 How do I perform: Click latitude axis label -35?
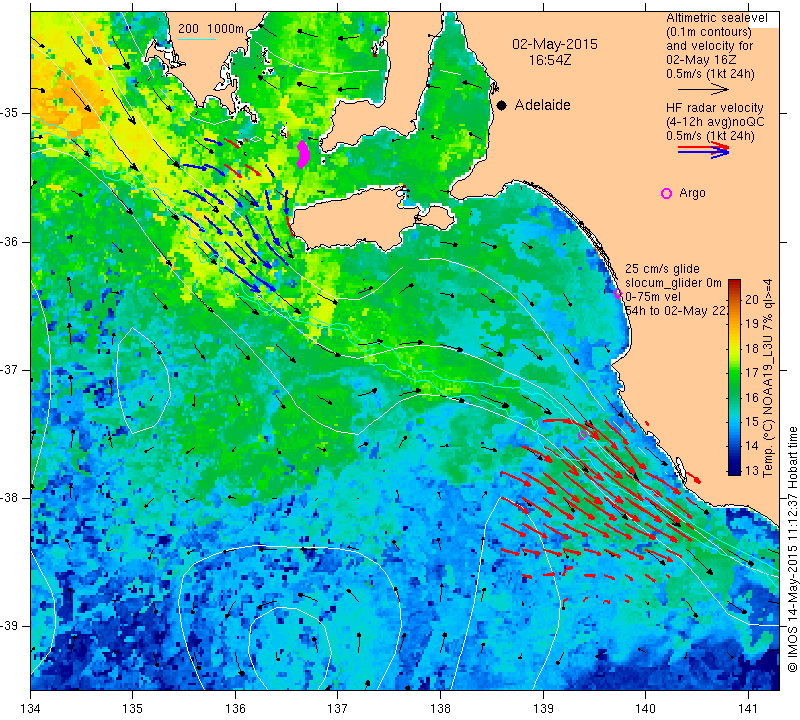tap(11, 113)
